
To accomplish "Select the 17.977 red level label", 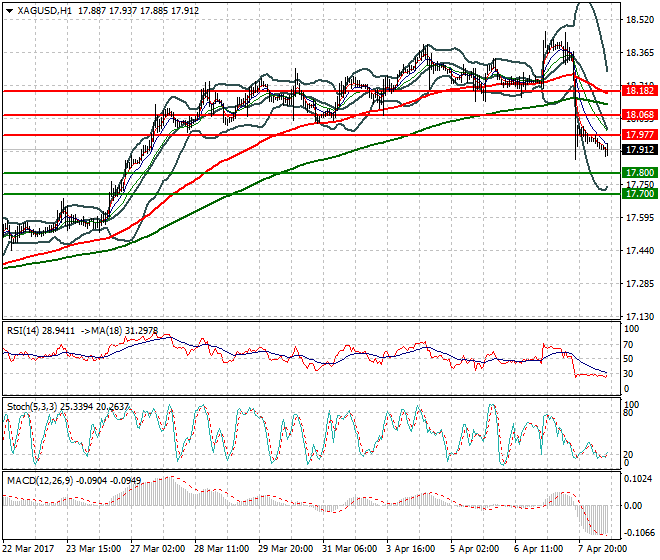I will pyautogui.click(x=639, y=135).
